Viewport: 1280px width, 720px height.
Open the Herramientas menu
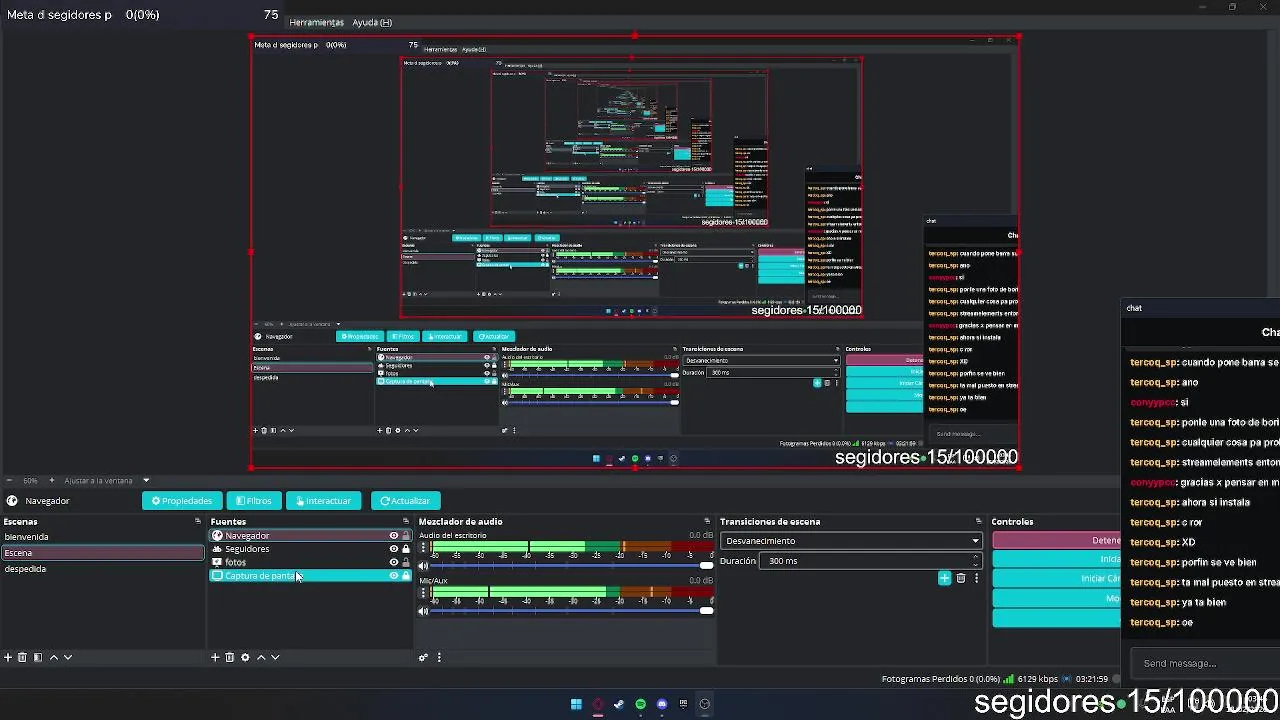point(316,22)
